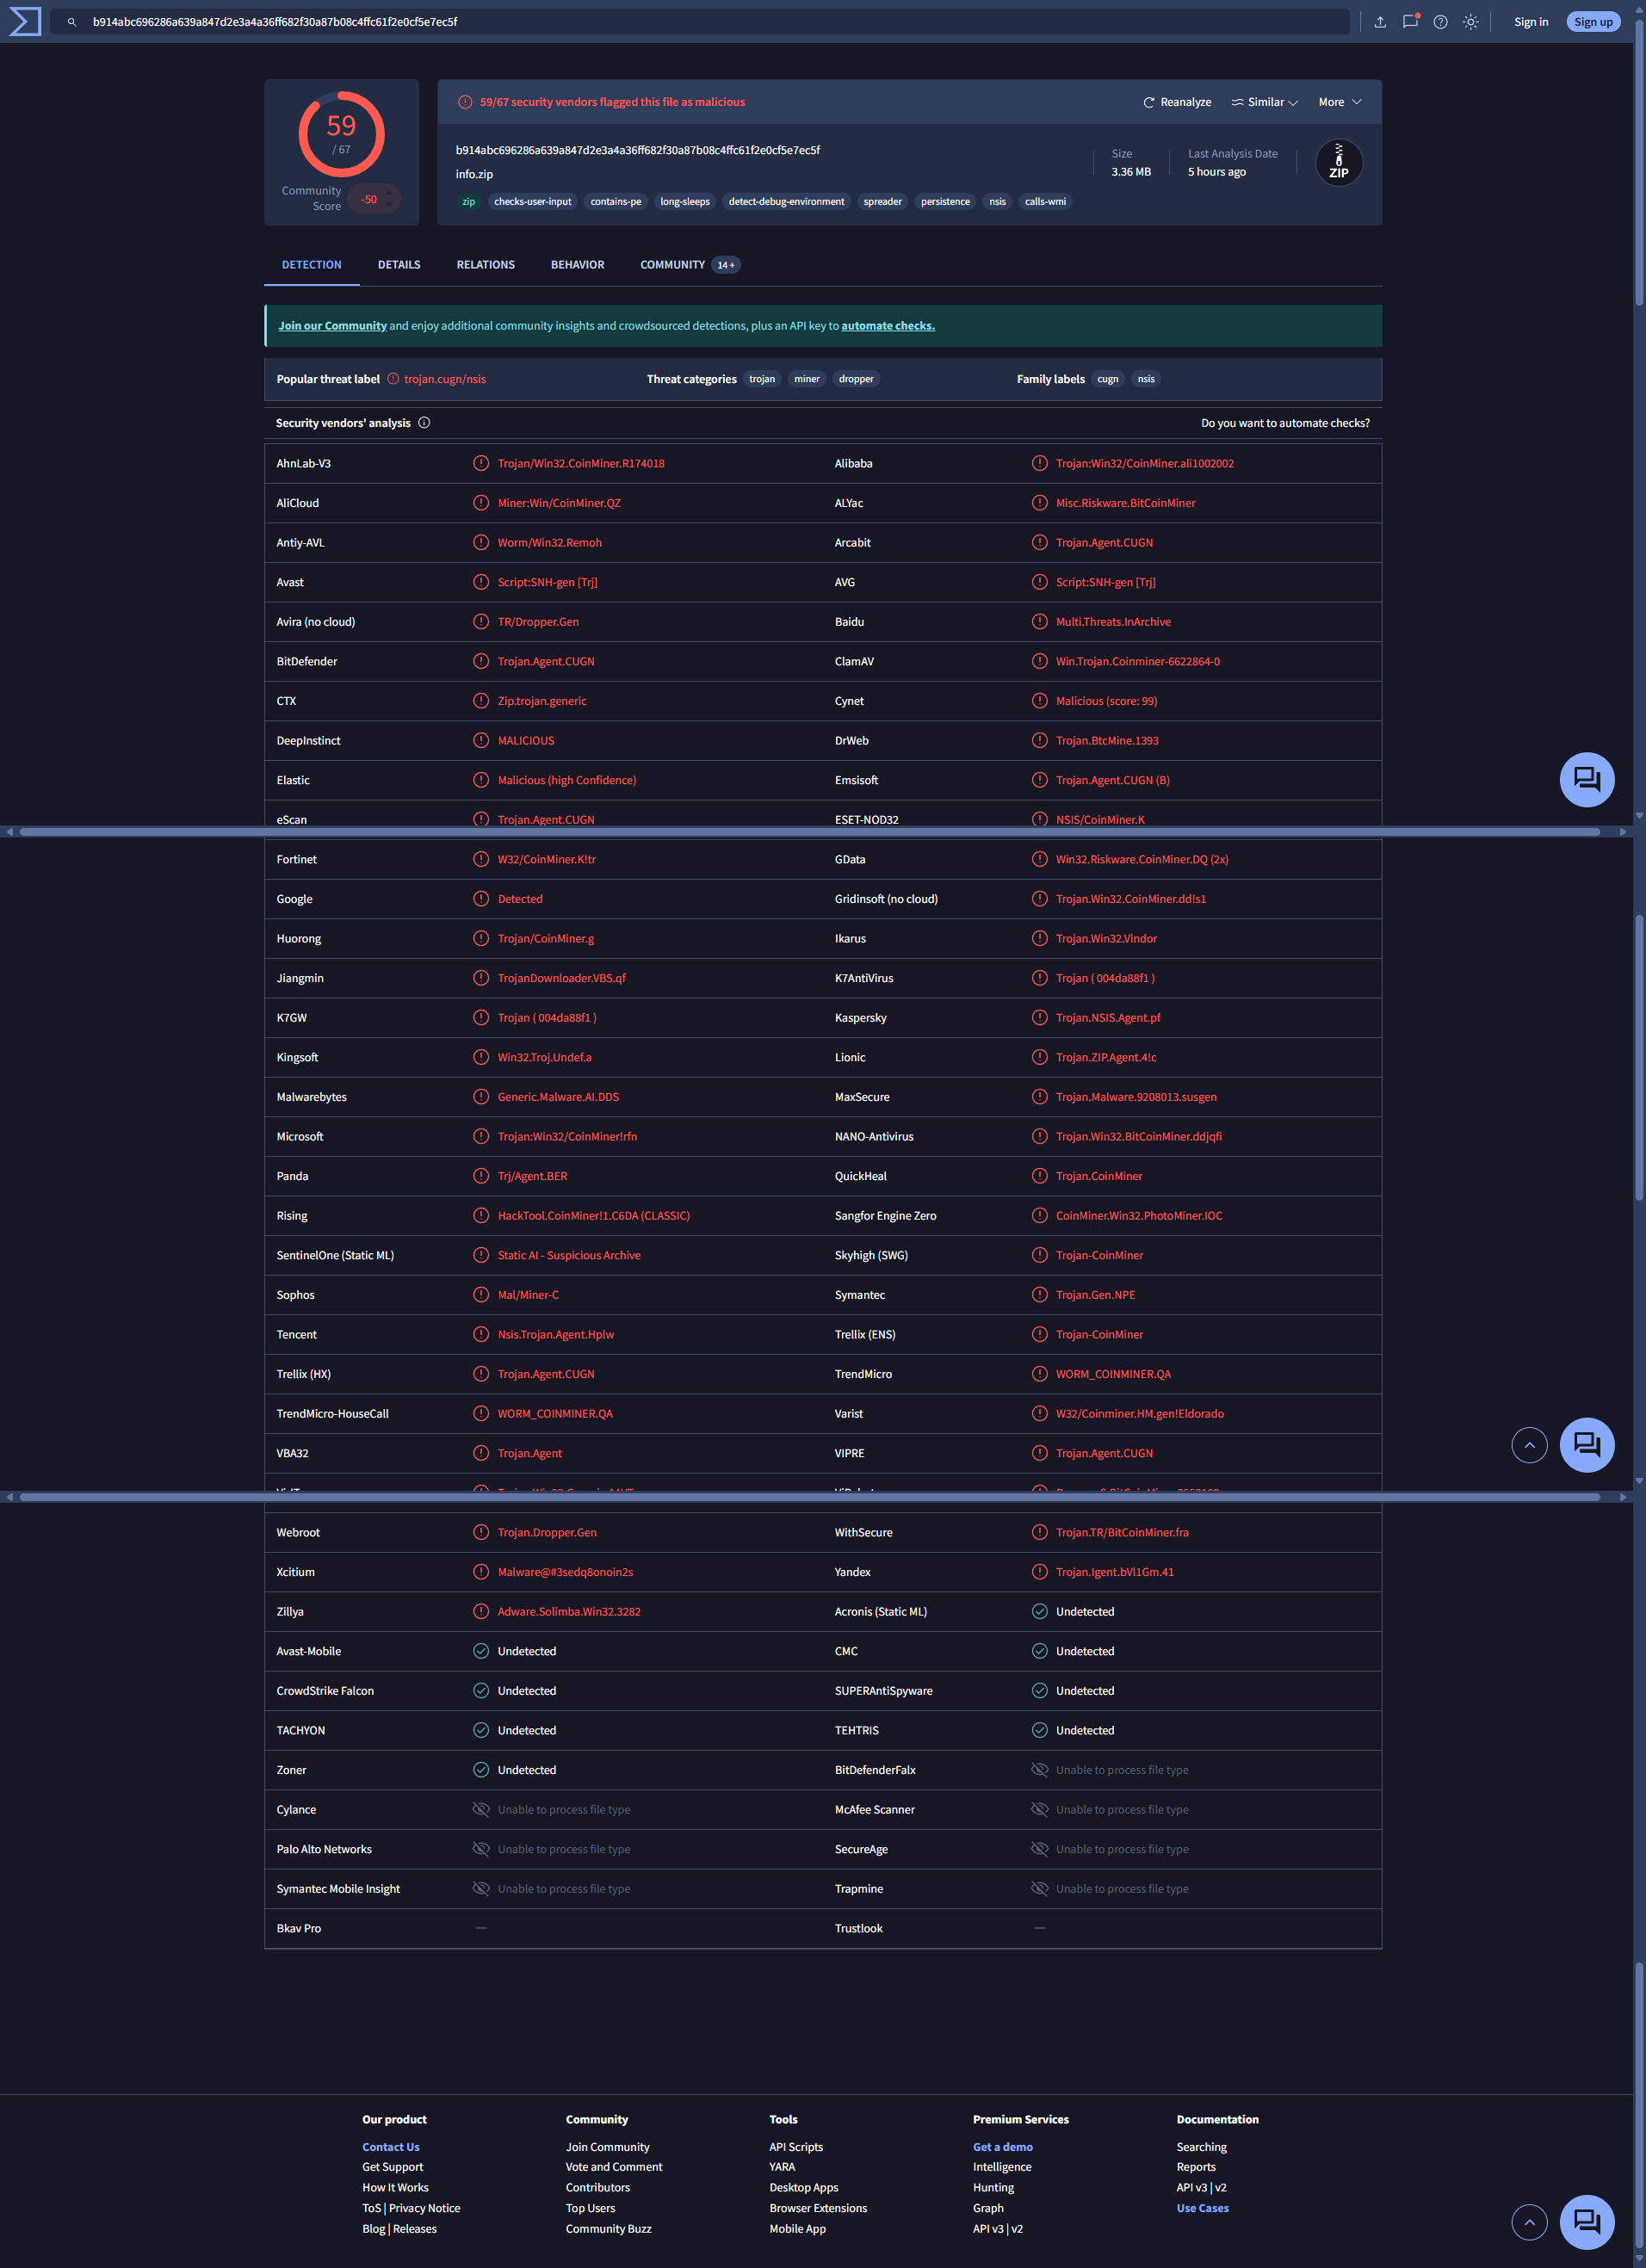This screenshot has height=2268, width=1646.
Task: Click the scroll-to-top arrow in the footer
Action: click(1529, 2222)
